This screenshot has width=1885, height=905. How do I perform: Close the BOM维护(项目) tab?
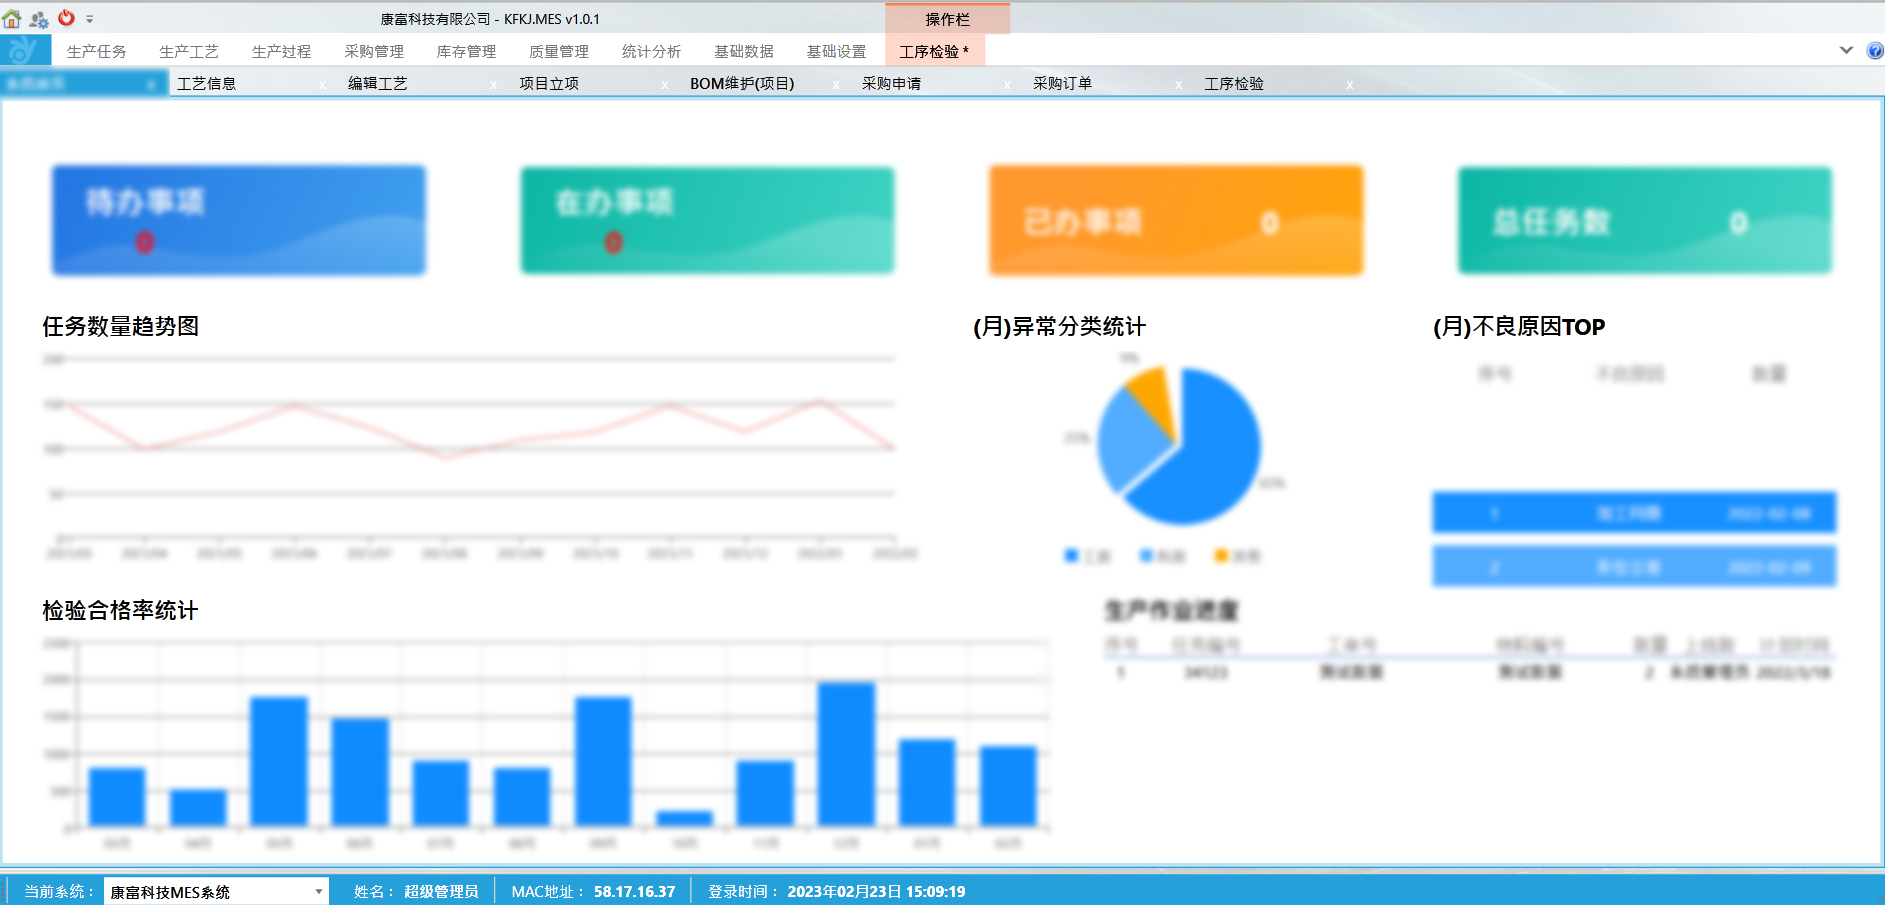click(836, 85)
